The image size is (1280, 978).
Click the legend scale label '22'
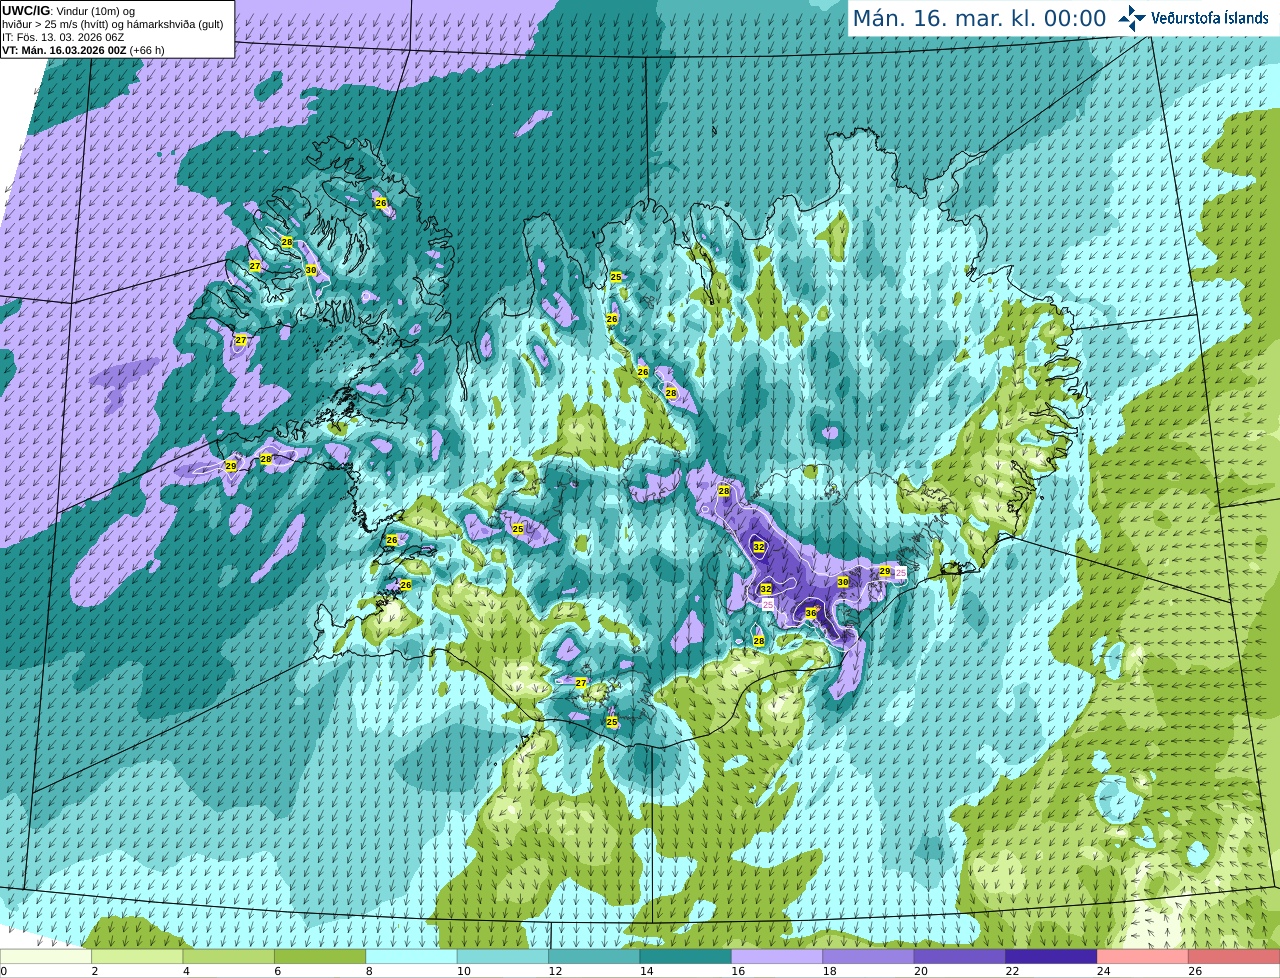pyautogui.click(x=1012, y=971)
